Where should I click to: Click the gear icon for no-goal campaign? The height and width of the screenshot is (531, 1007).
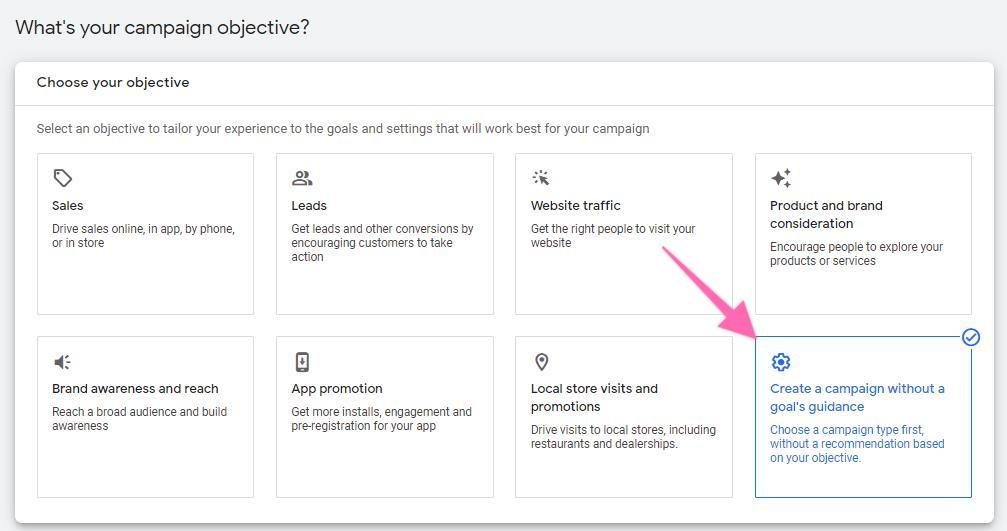point(781,362)
